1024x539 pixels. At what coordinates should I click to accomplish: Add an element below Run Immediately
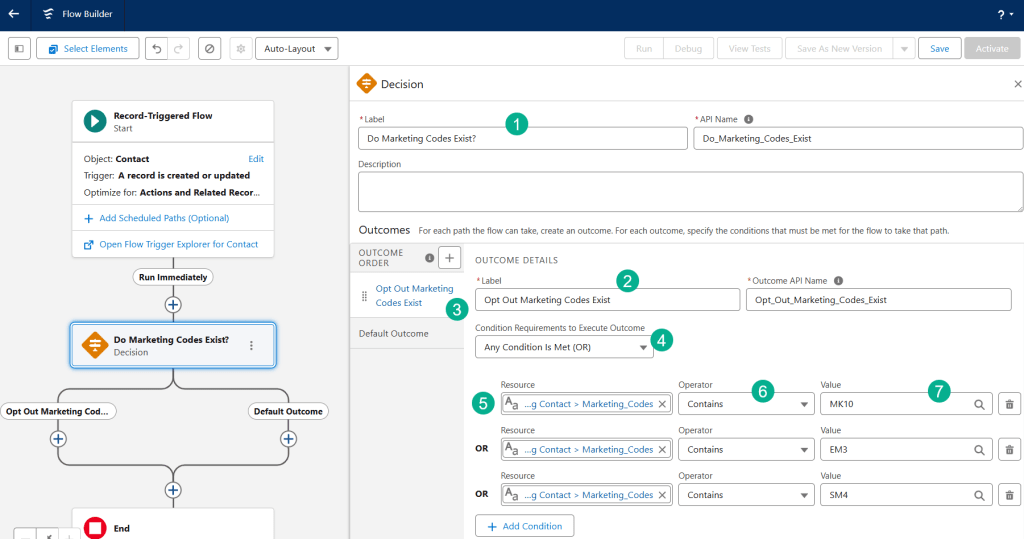pyautogui.click(x=173, y=304)
